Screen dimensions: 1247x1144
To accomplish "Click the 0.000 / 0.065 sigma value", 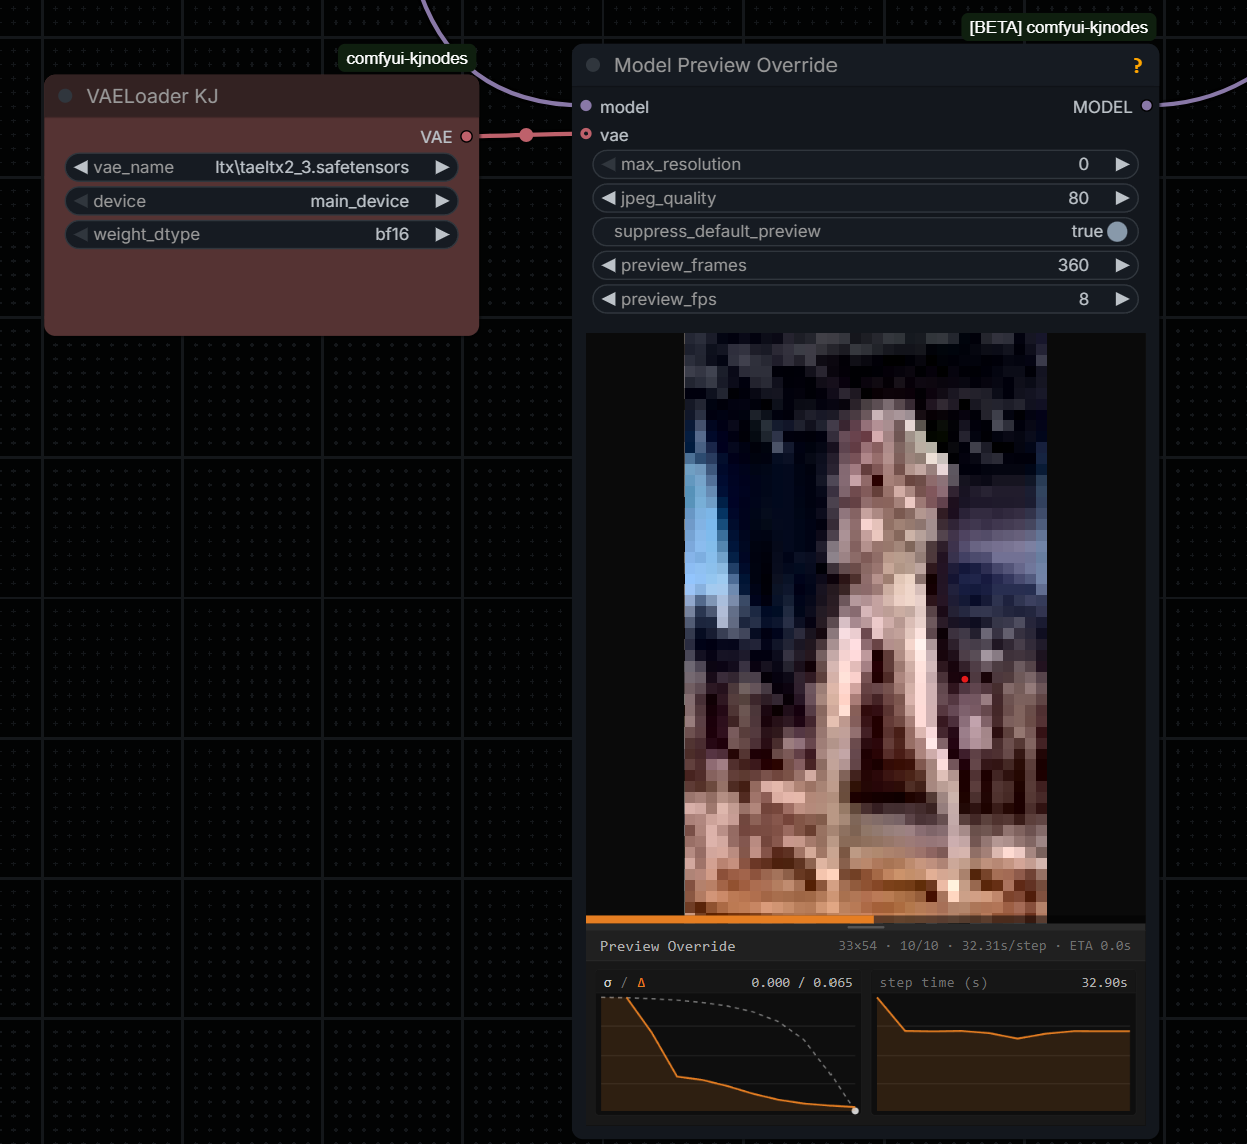I will [802, 983].
